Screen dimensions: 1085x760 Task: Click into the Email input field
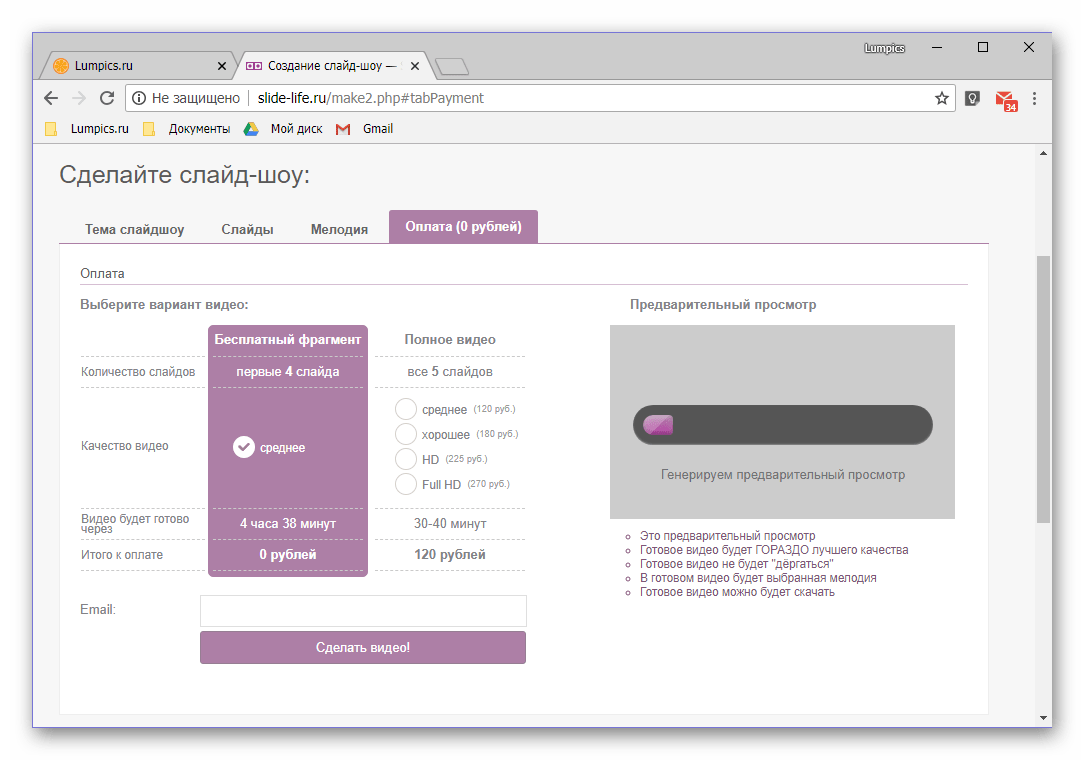[x=363, y=610]
